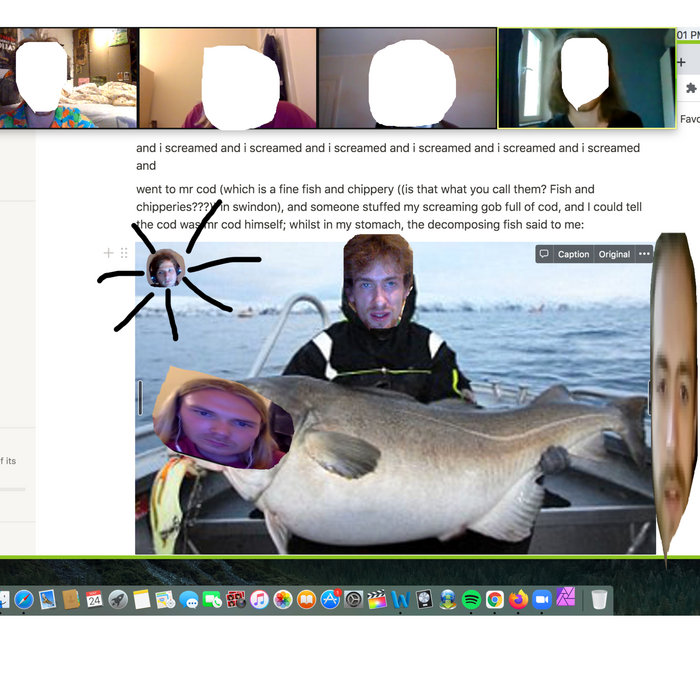Click the plus icon to add a block
Image resolution: width=700 pixels, height=700 pixels.
108,253
